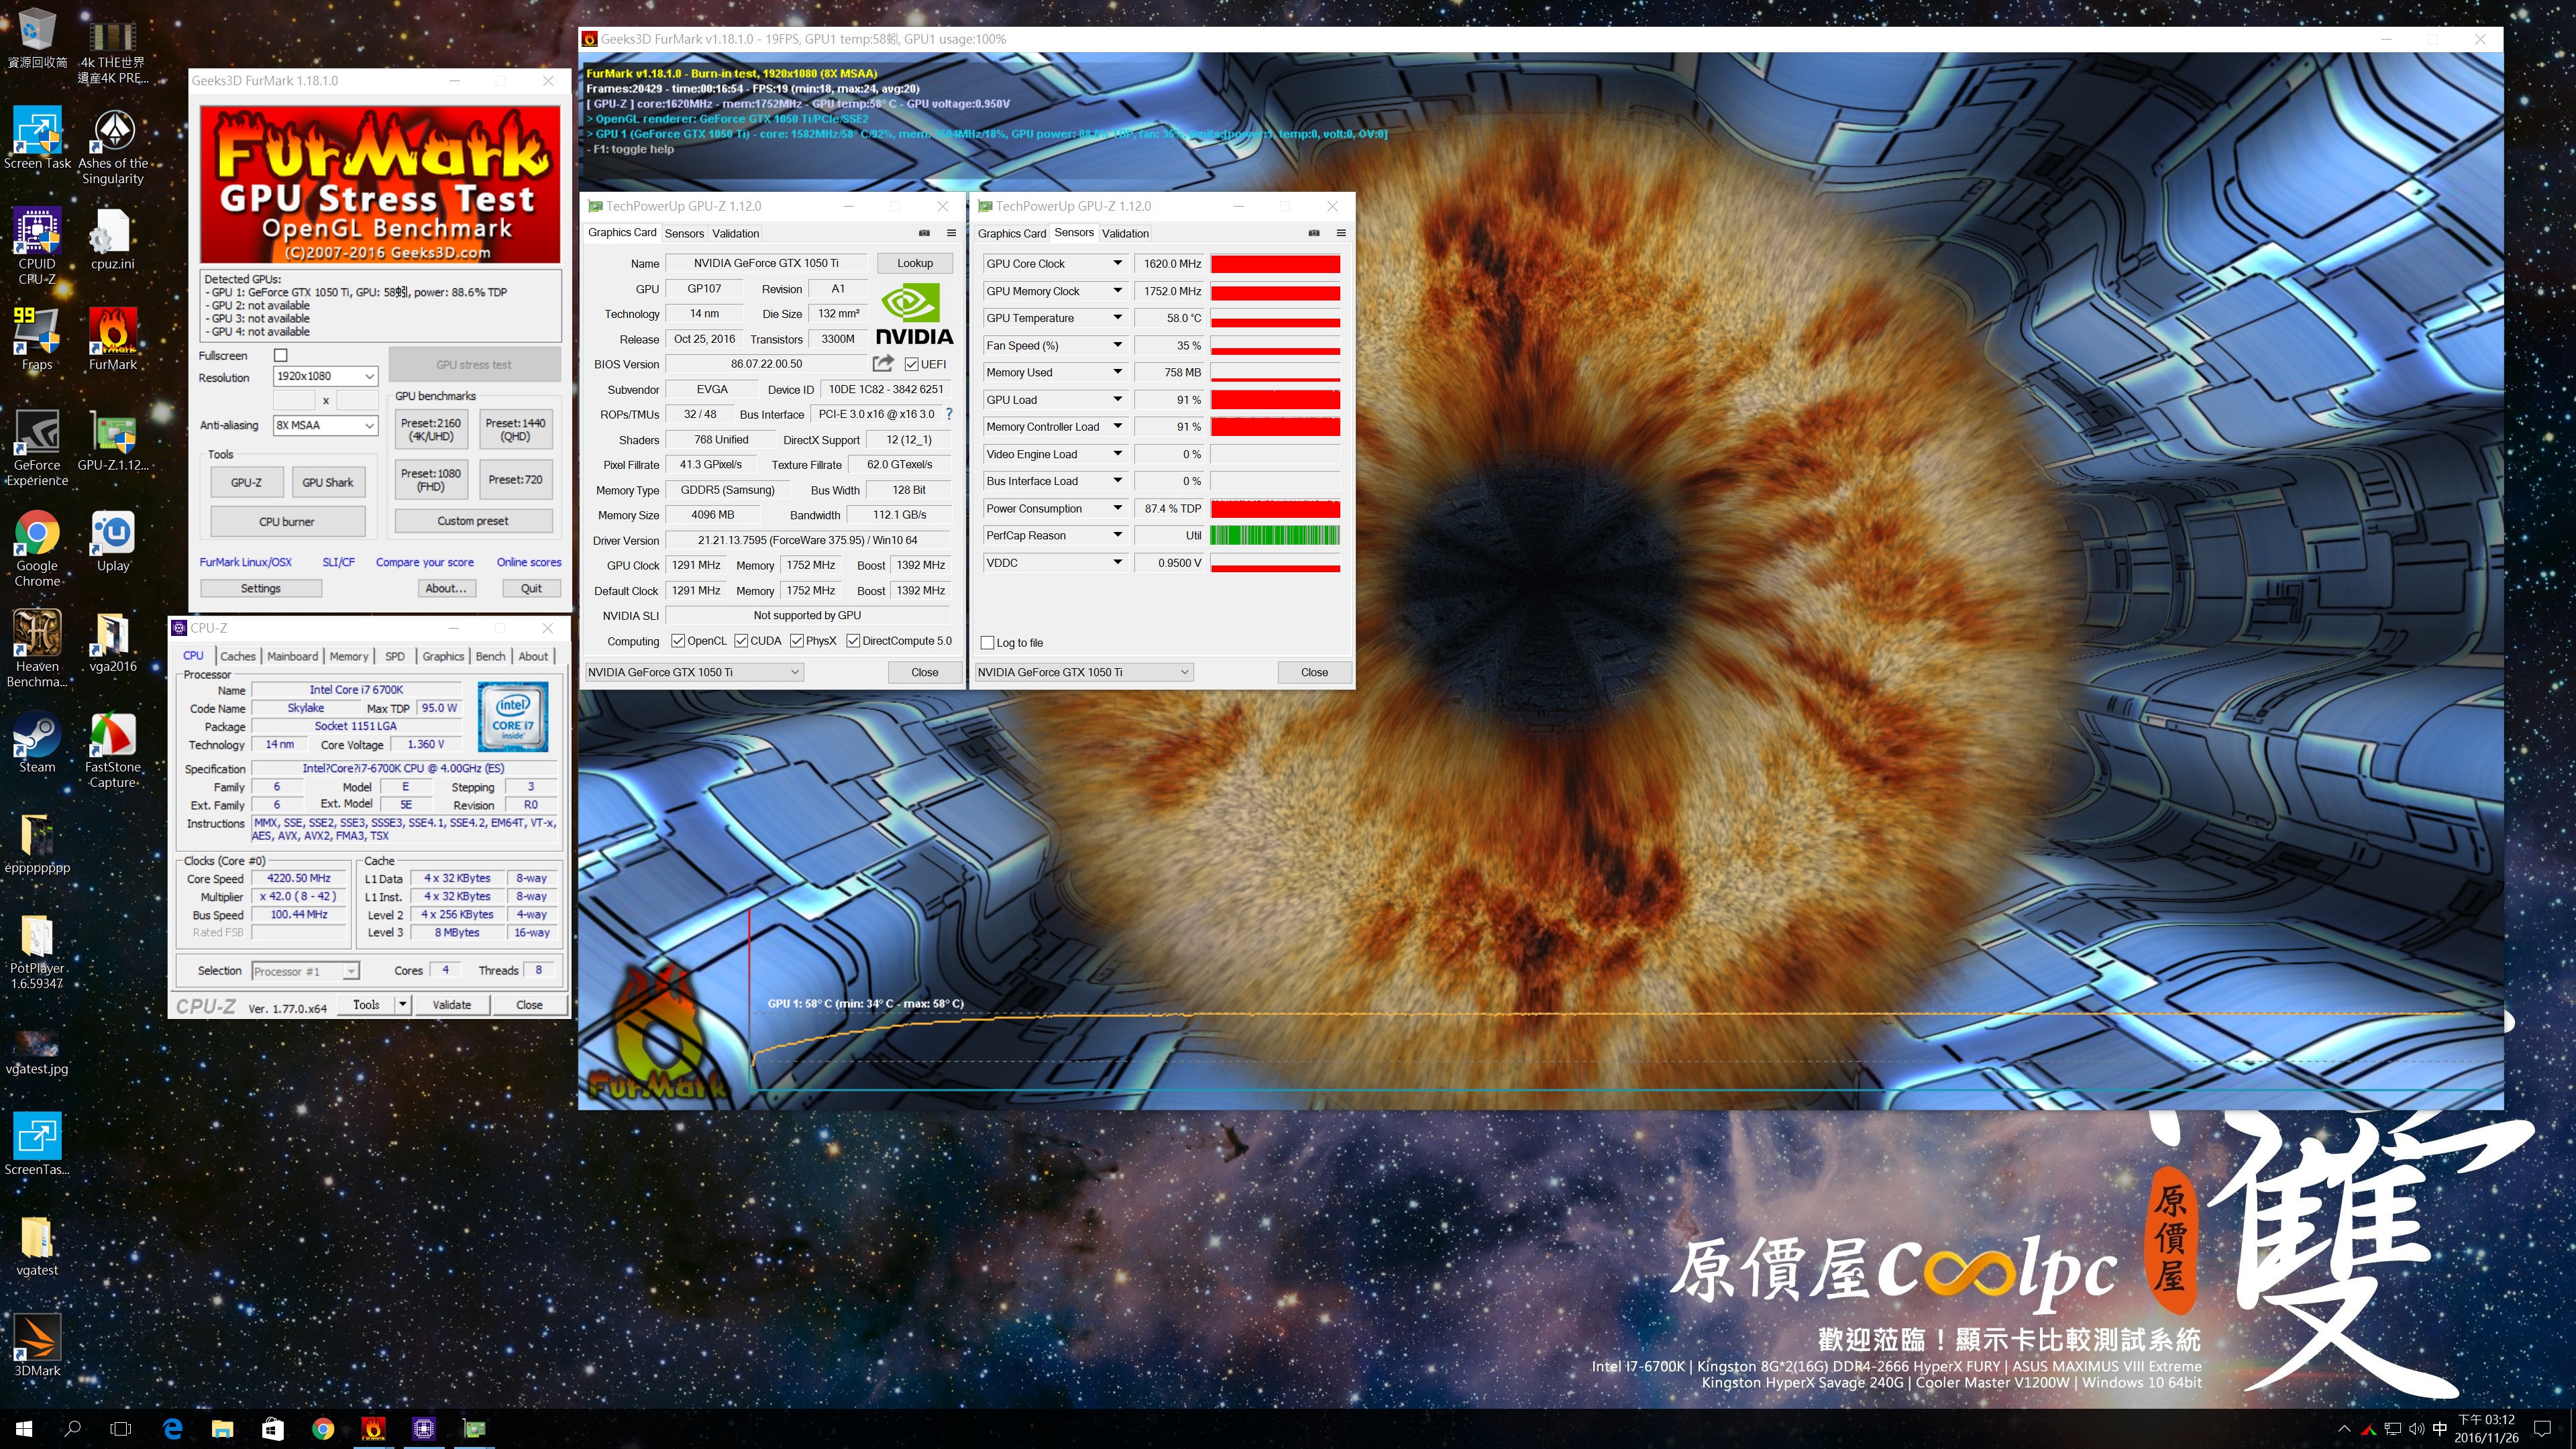
Task: Toggle the DirectCompute 5.0 checkbox
Action: pyautogui.click(x=853, y=641)
